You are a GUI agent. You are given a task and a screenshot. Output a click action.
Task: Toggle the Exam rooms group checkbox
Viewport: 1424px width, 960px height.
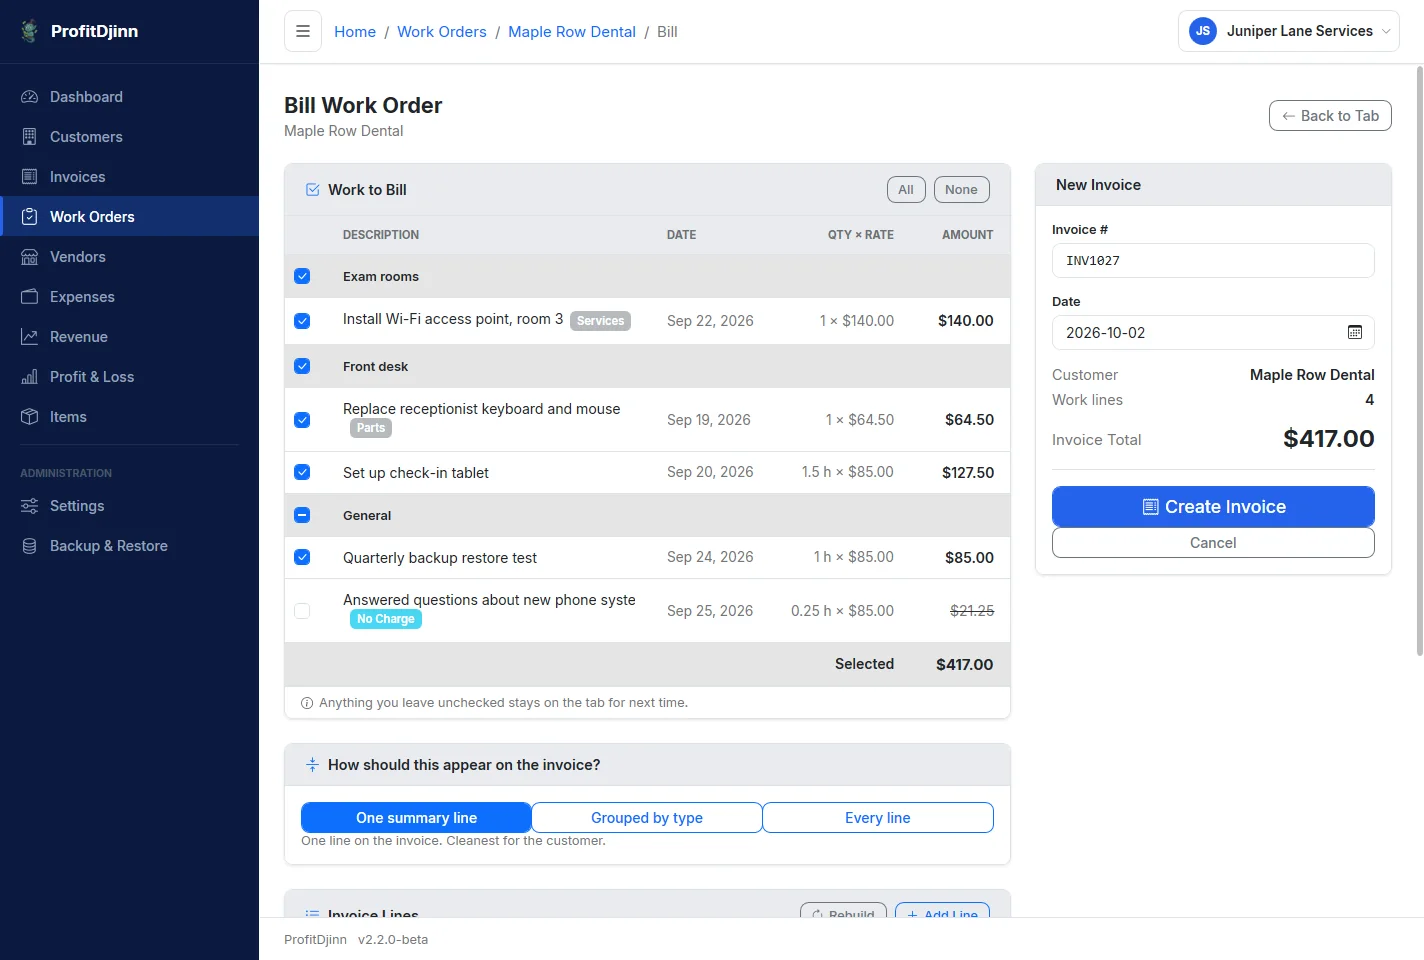(302, 276)
